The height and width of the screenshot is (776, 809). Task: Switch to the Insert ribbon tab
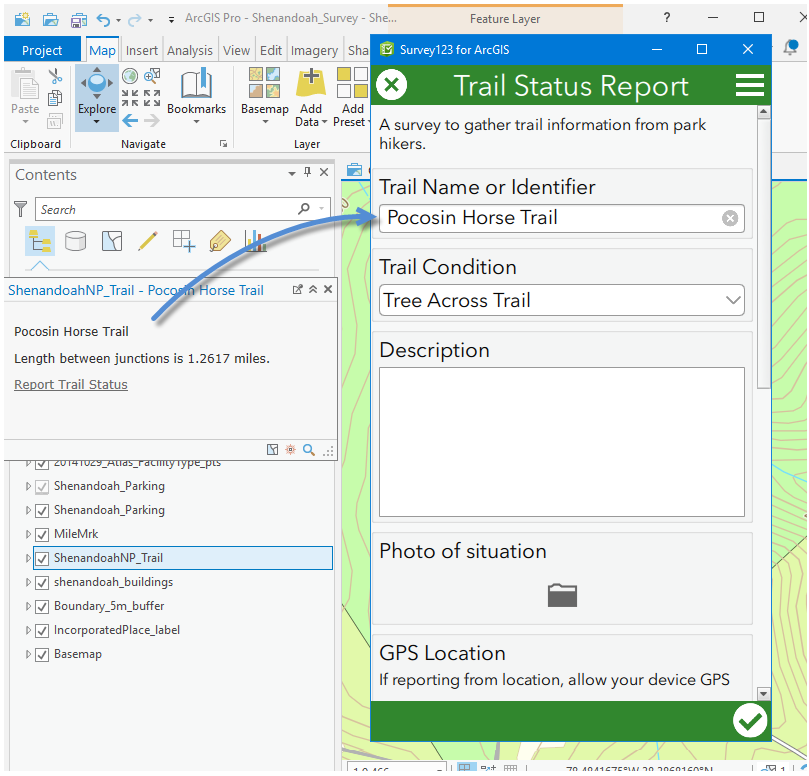coord(141,50)
